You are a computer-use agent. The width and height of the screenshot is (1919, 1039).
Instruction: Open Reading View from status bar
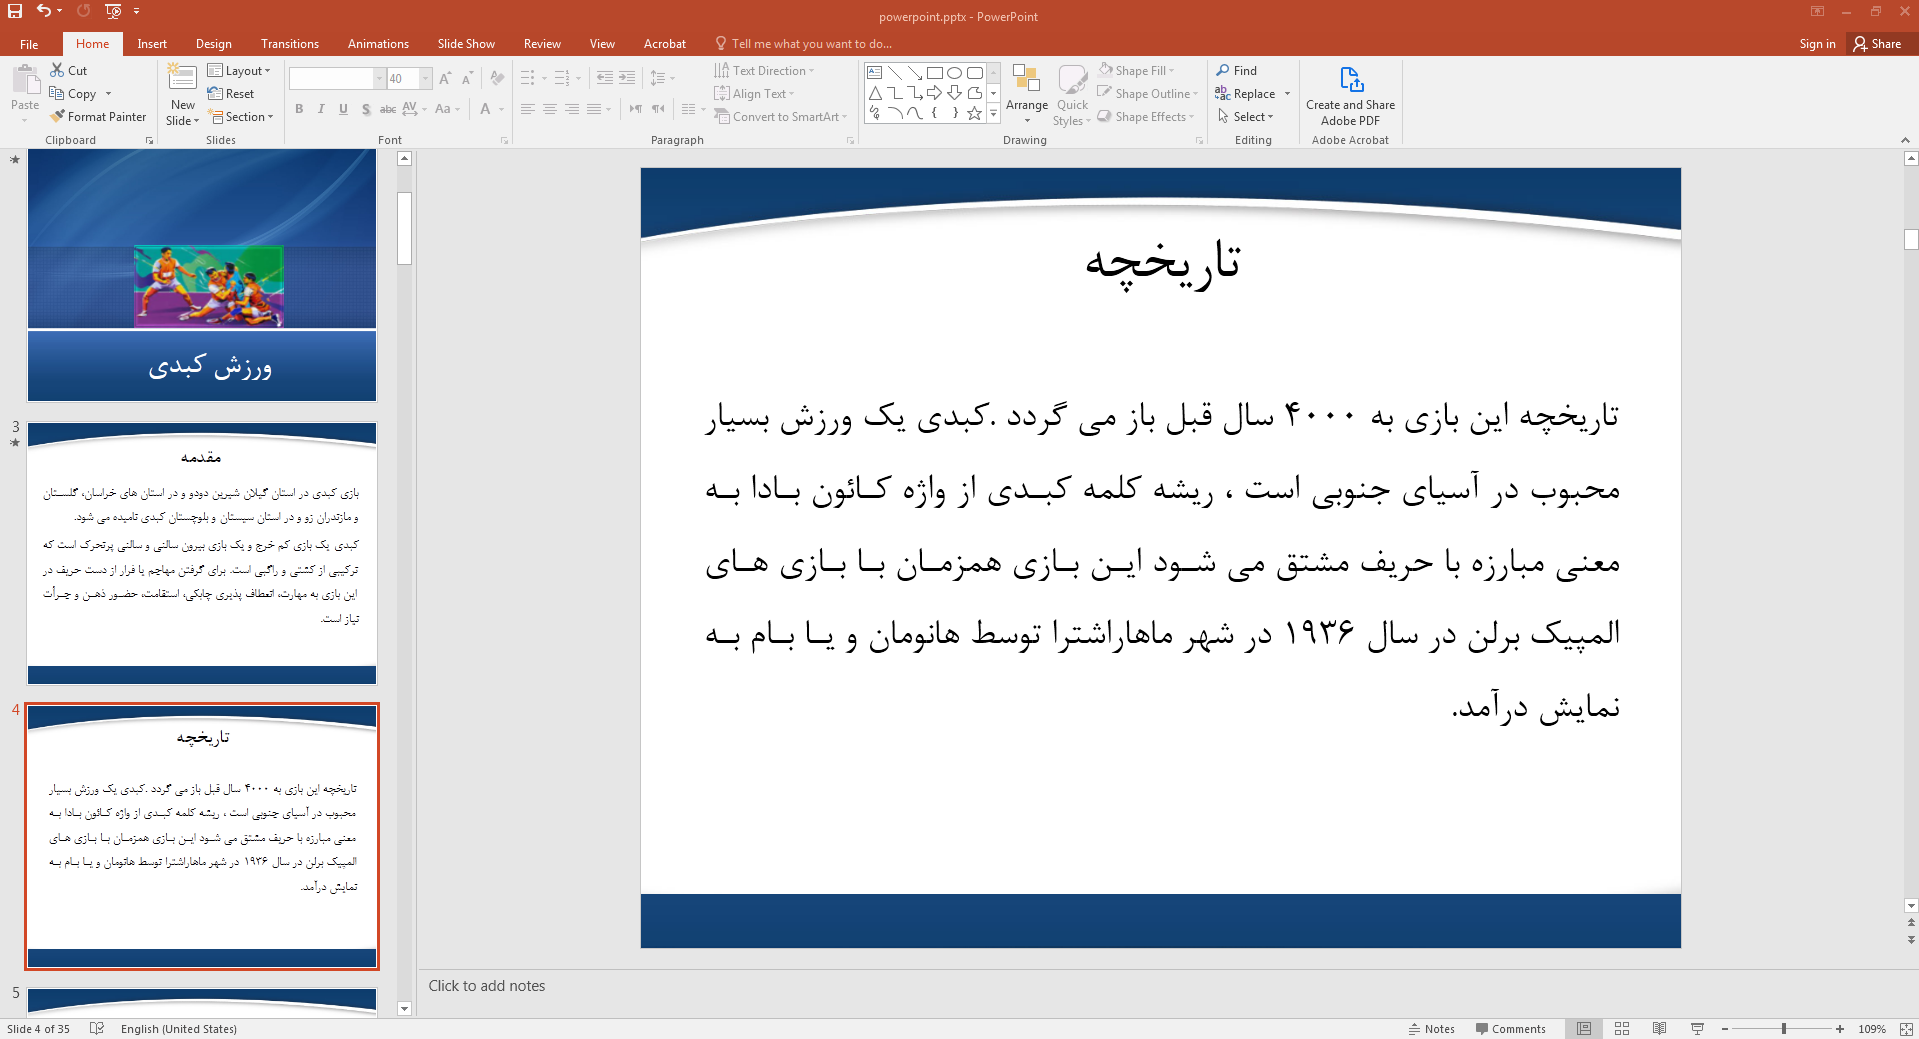[x=1660, y=1029]
